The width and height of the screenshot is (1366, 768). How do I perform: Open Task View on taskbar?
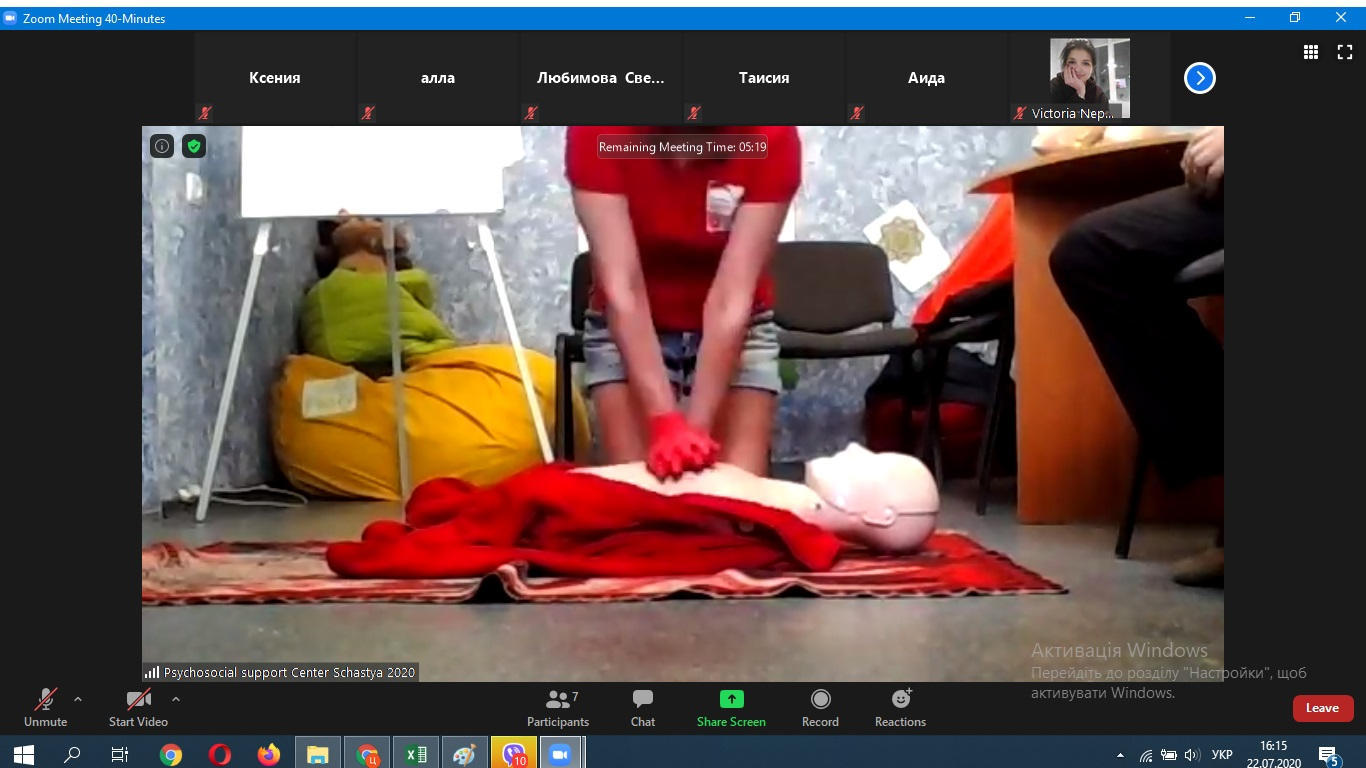pyautogui.click(x=120, y=754)
